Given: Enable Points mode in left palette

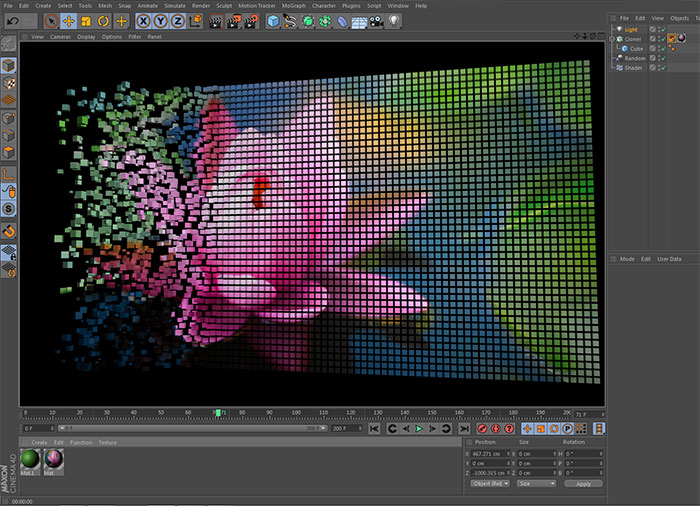Looking at the screenshot, I should [8, 118].
